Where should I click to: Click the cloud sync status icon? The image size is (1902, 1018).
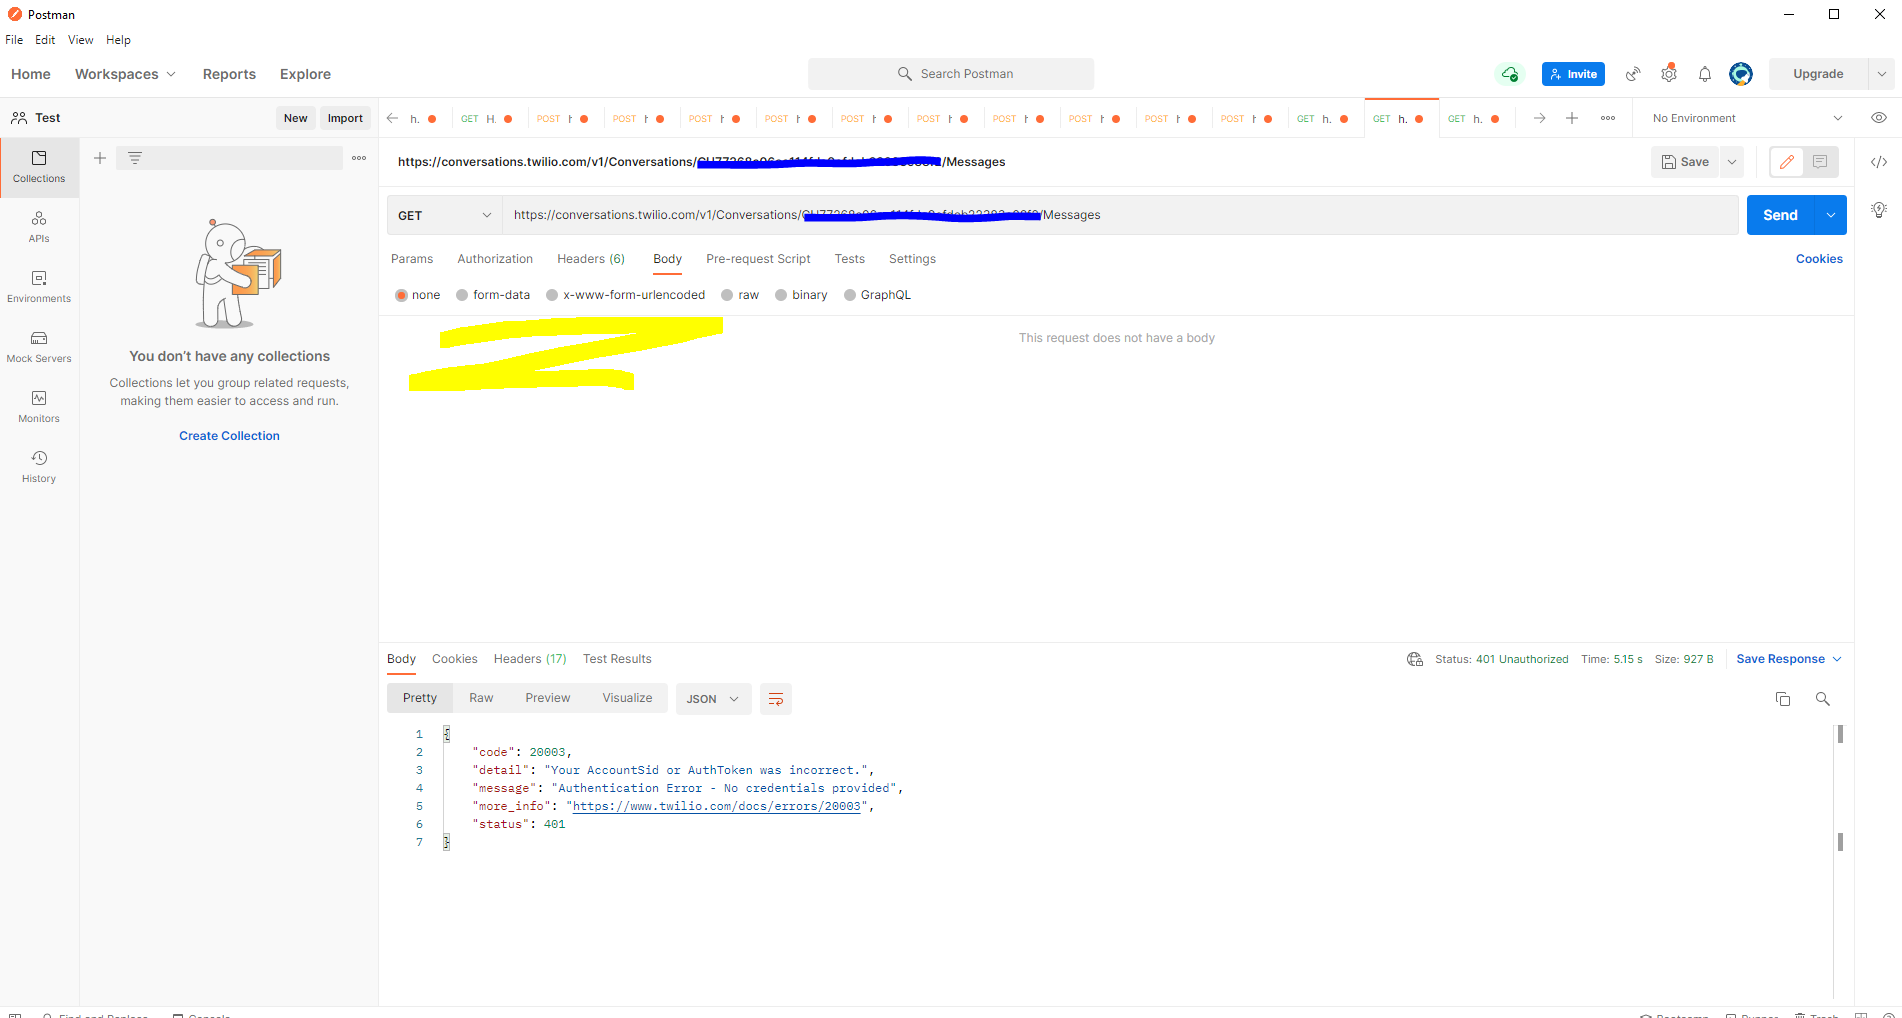1510,74
